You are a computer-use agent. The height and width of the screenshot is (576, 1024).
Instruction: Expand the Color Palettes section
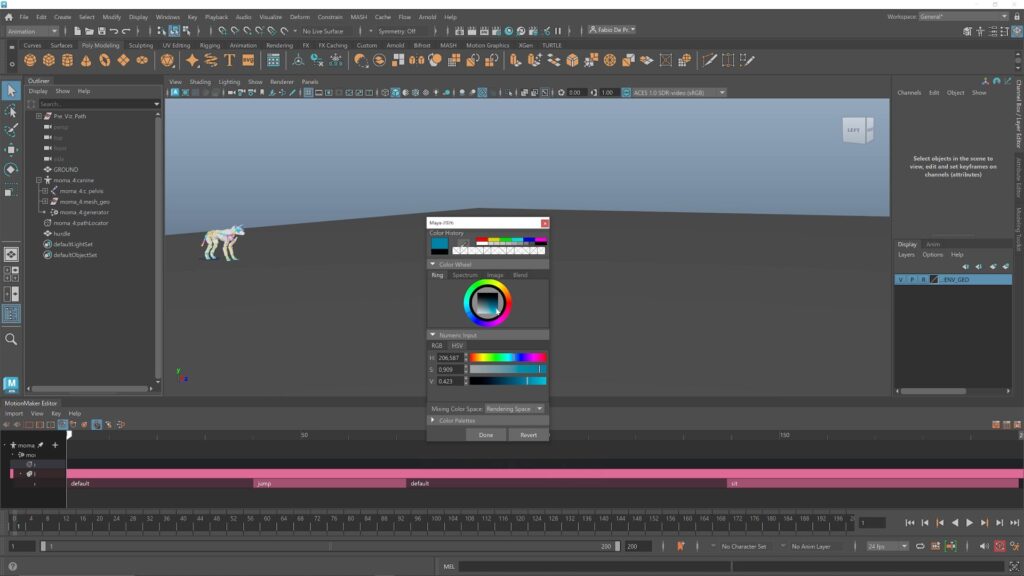[x=457, y=421]
